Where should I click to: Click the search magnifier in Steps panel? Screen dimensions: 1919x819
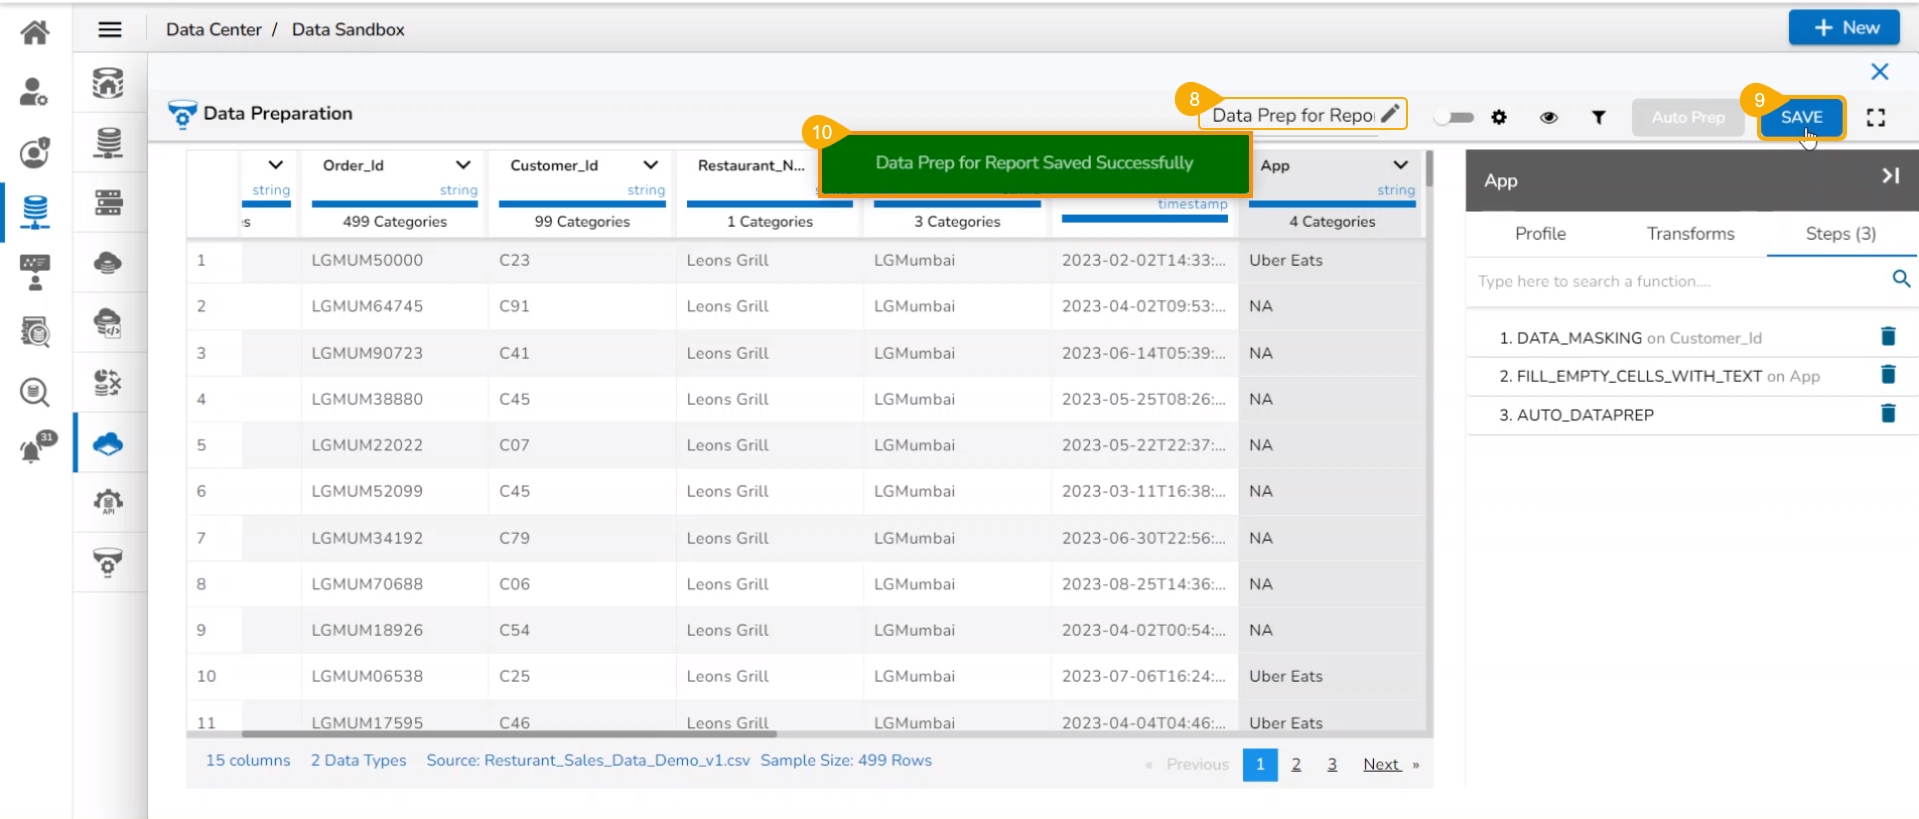1900,280
